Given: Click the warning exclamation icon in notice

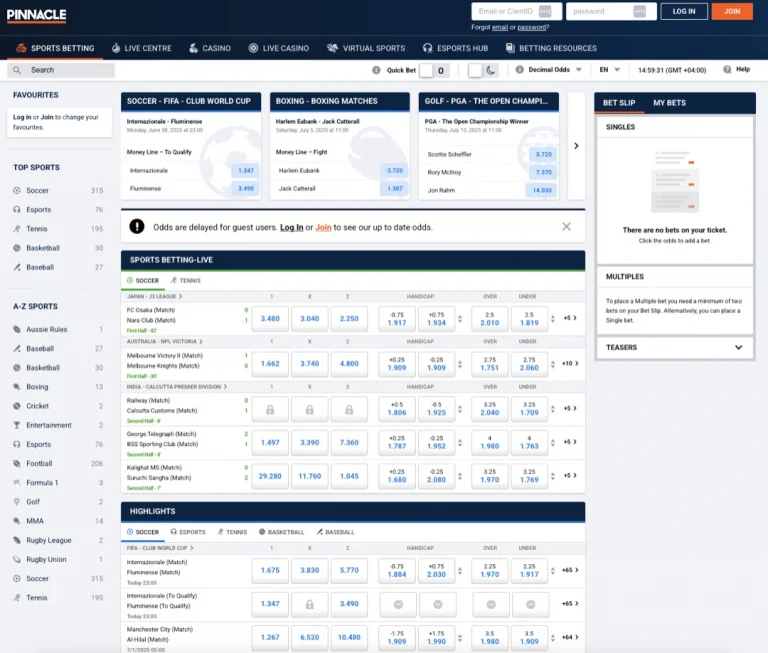Looking at the screenshot, I should point(137,226).
